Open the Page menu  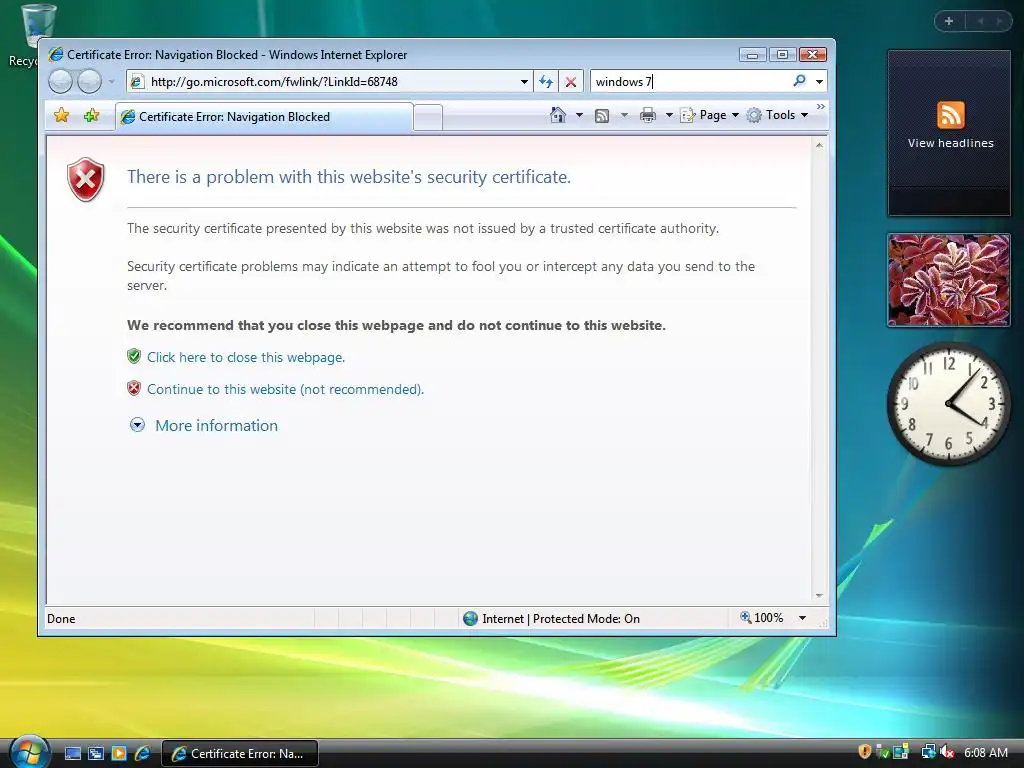710,115
